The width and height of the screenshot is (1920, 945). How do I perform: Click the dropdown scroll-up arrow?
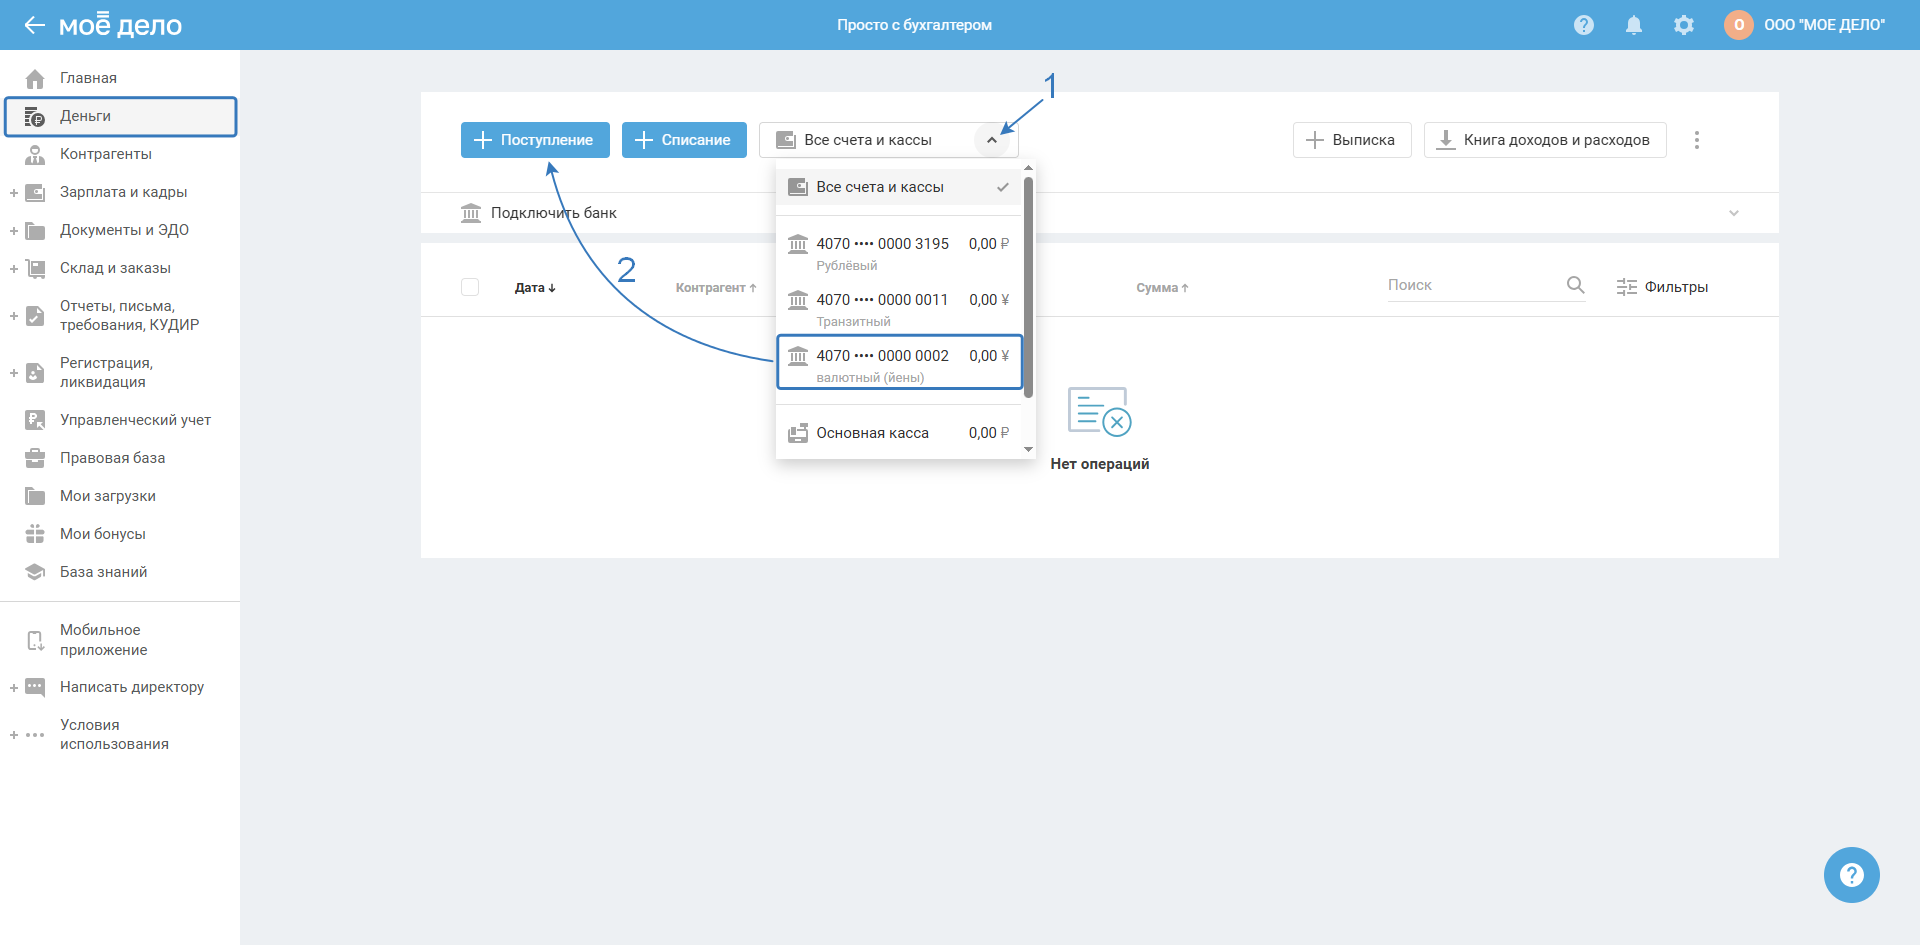1028,168
